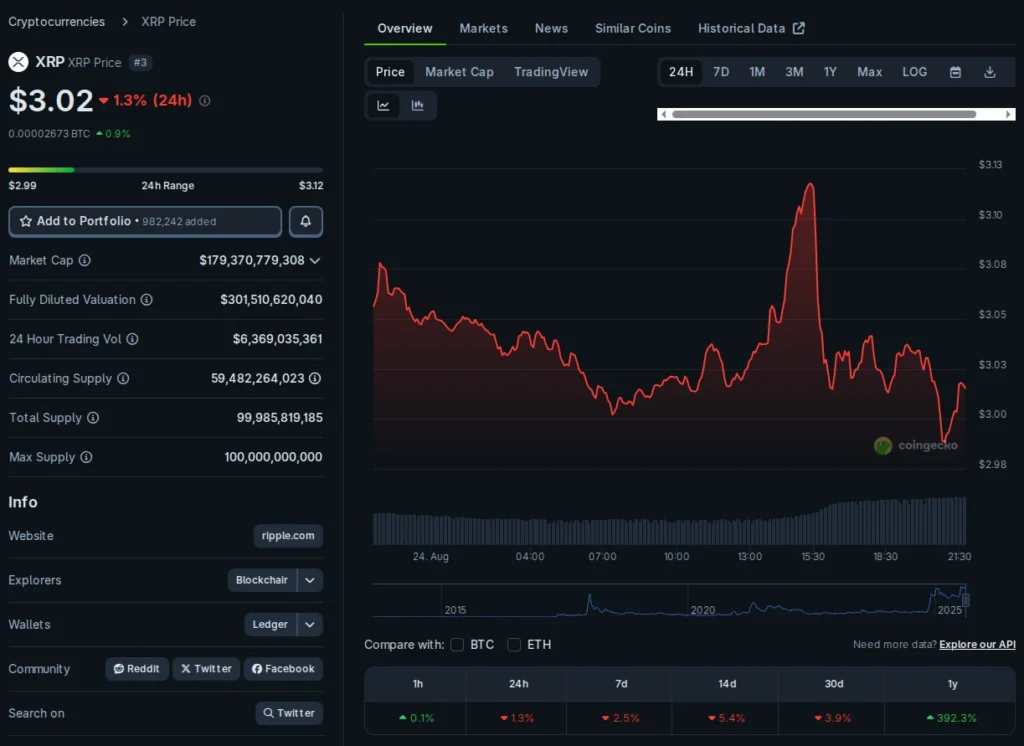Image resolution: width=1024 pixels, height=746 pixels.
Task: Open the calendar date range icon
Action: (955, 72)
